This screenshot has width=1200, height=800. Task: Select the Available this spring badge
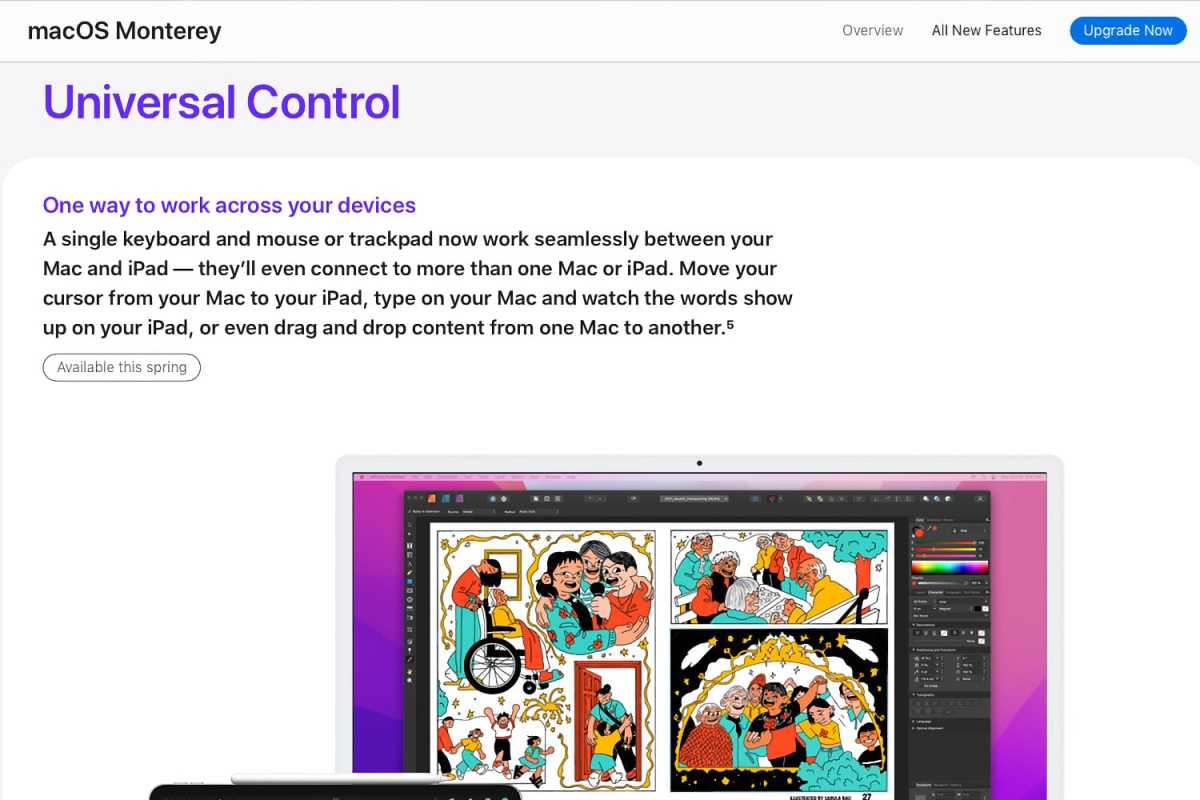[122, 367]
